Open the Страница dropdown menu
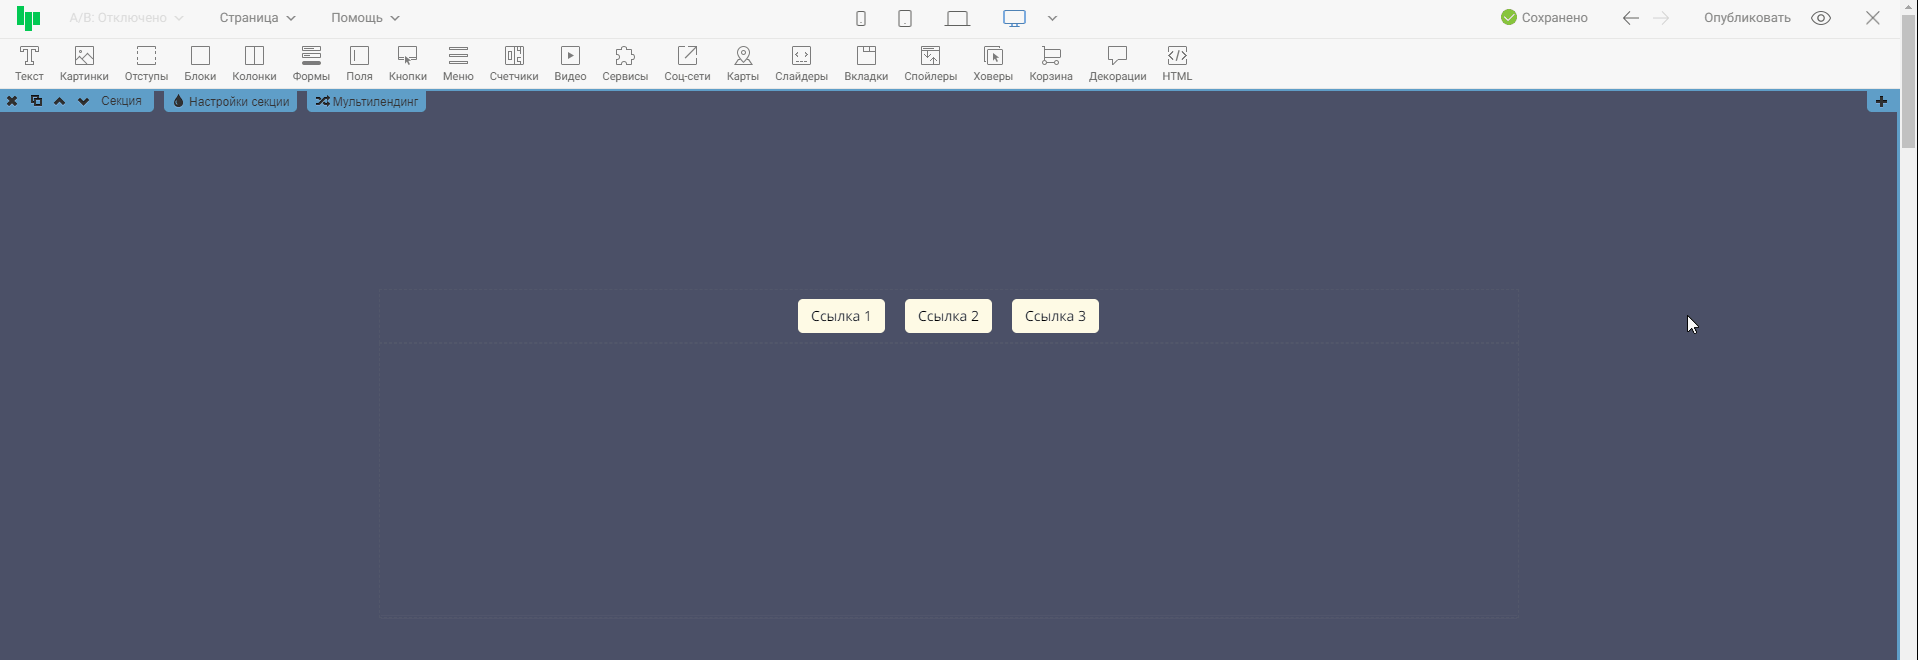Viewport: 1918px width, 660px height. (257, 18)
